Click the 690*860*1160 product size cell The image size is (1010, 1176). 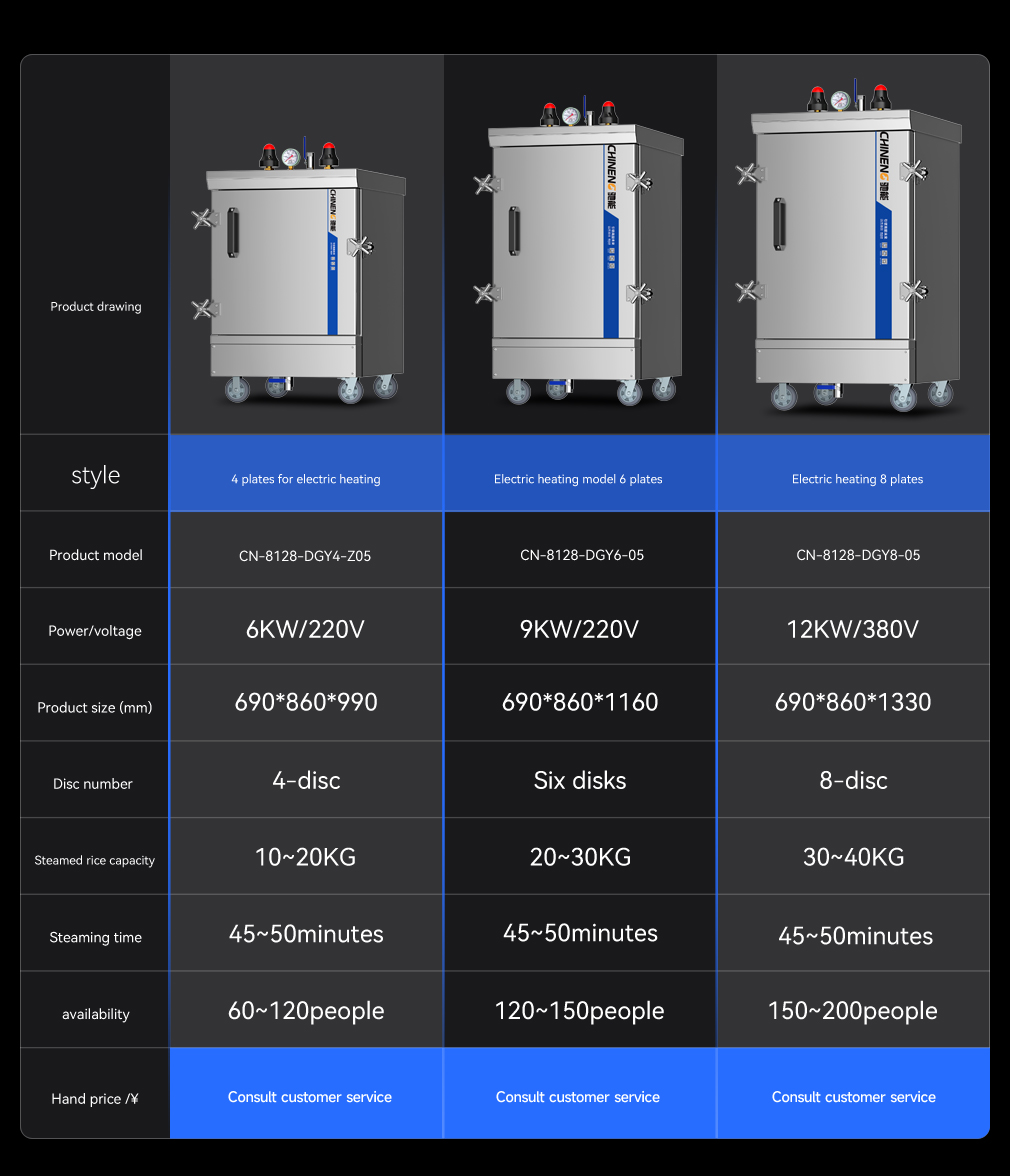(580, 702)
